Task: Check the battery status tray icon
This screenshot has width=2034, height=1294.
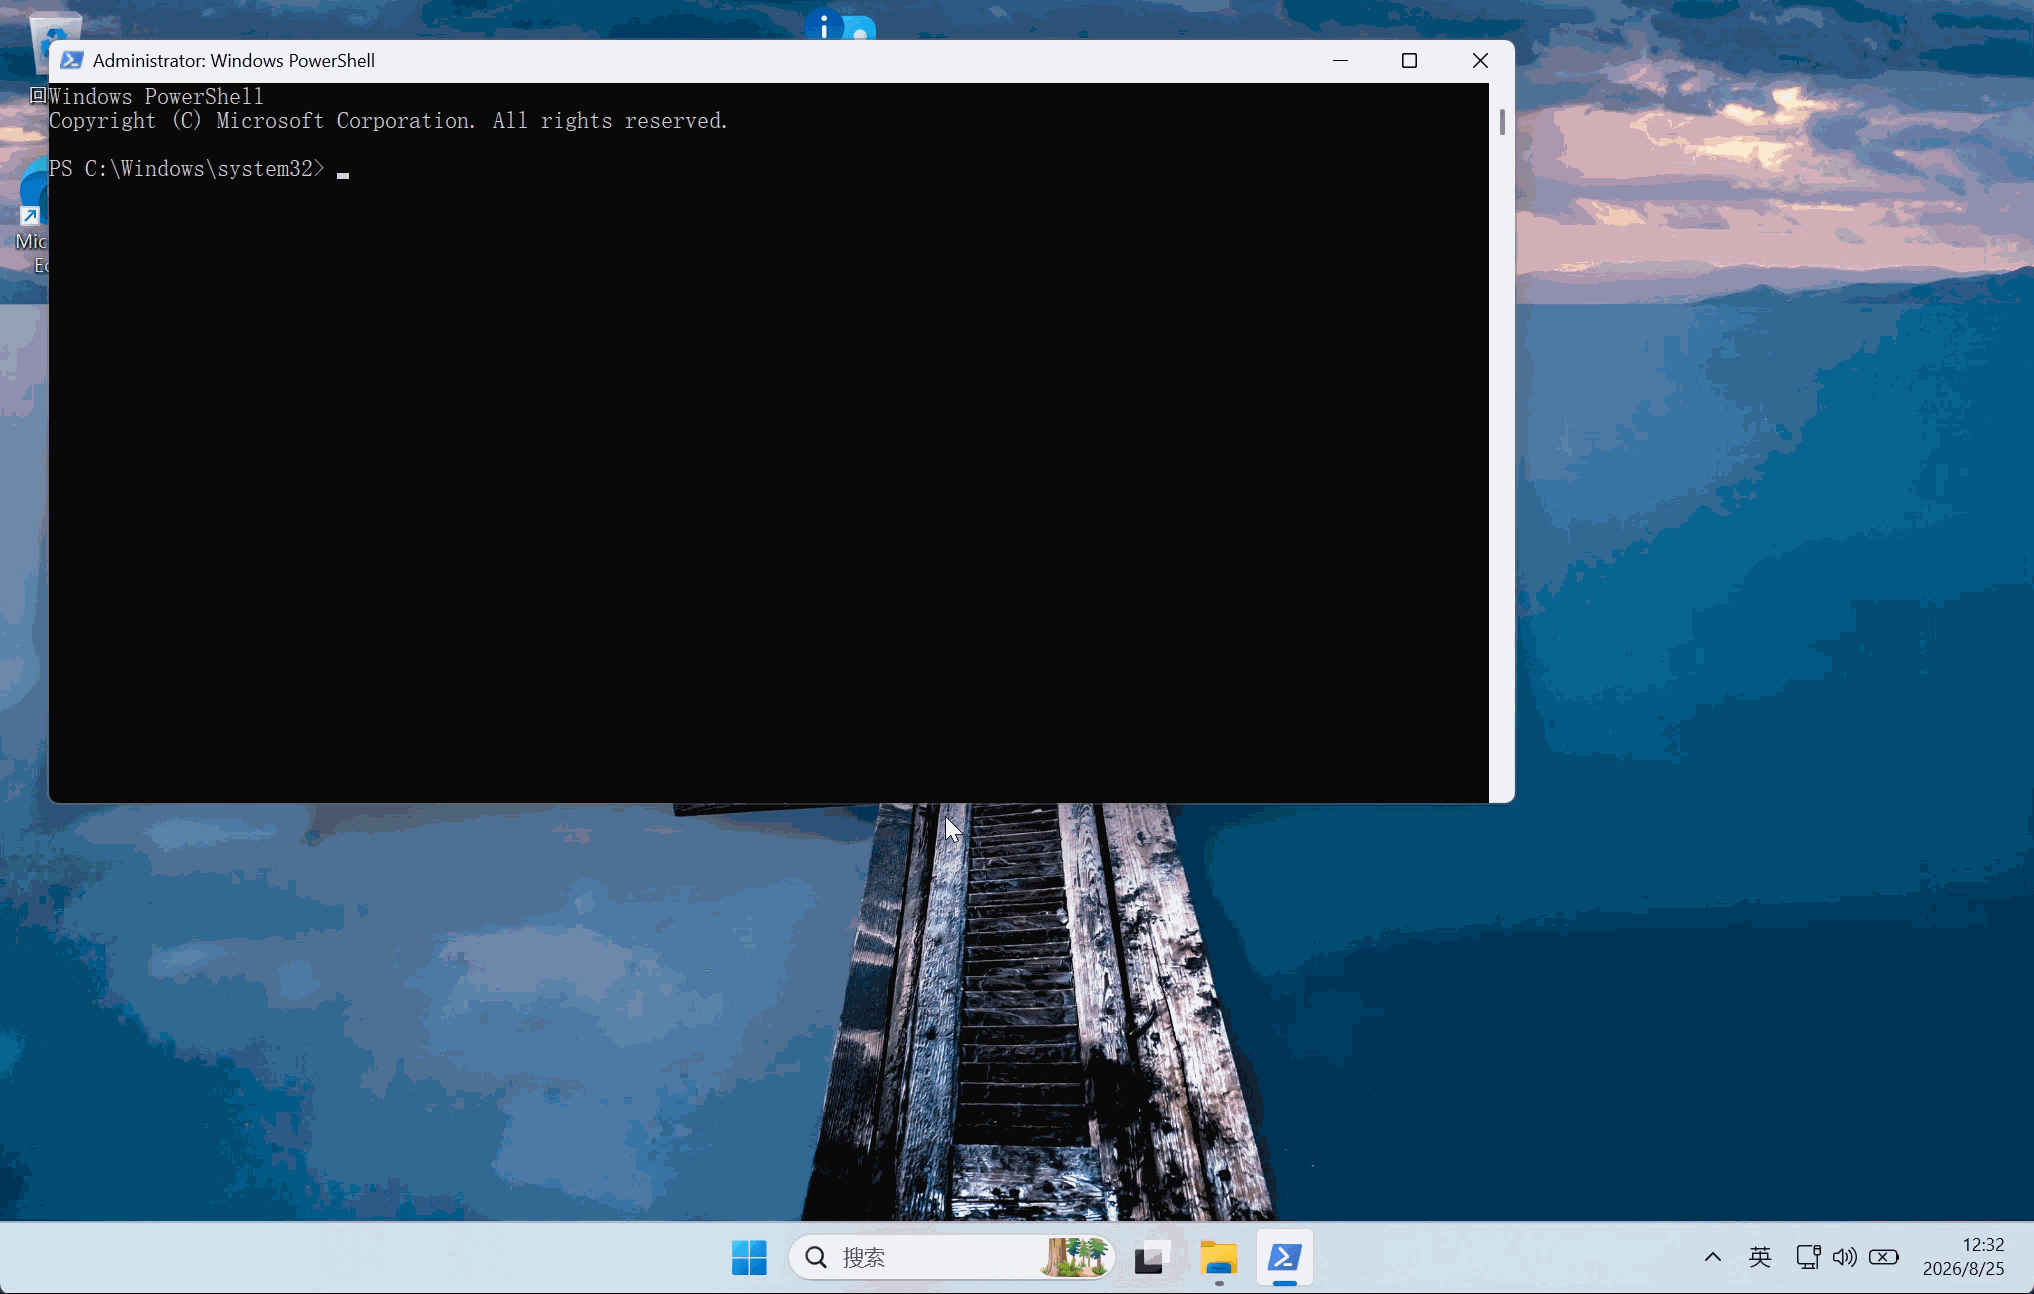Action: tap(1884, 1257)
